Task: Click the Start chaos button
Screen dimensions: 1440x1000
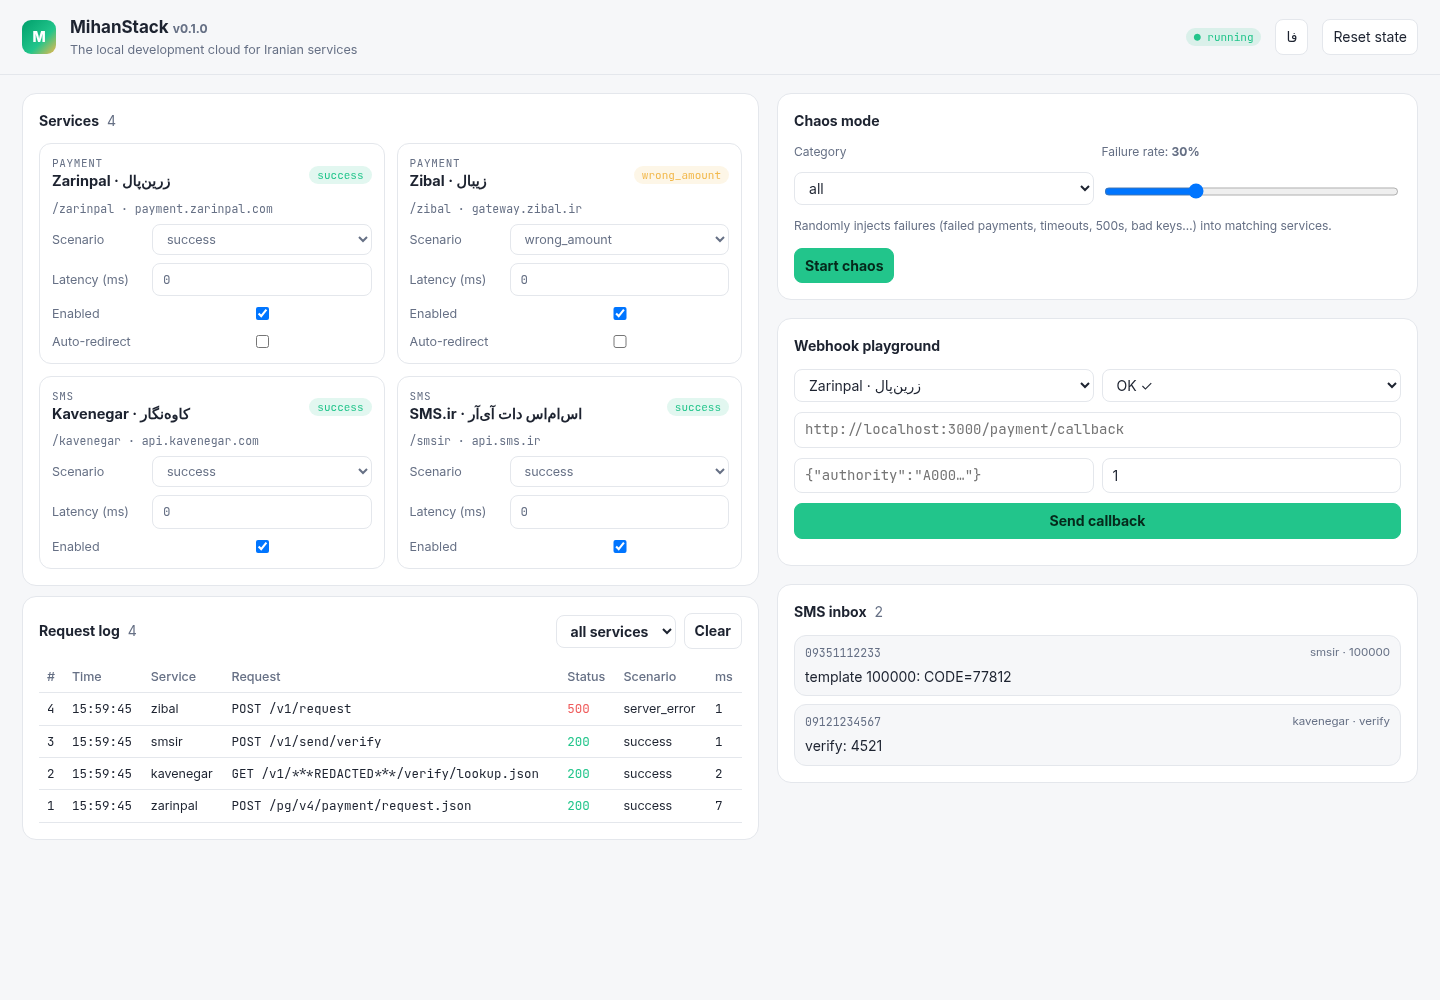Action: tap(844, 266)
